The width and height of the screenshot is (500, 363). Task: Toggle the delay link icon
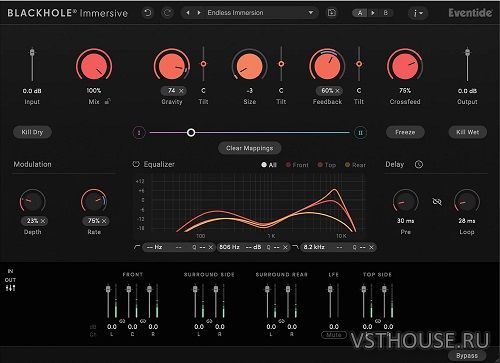pyautogui.click(x=437, y=201)
